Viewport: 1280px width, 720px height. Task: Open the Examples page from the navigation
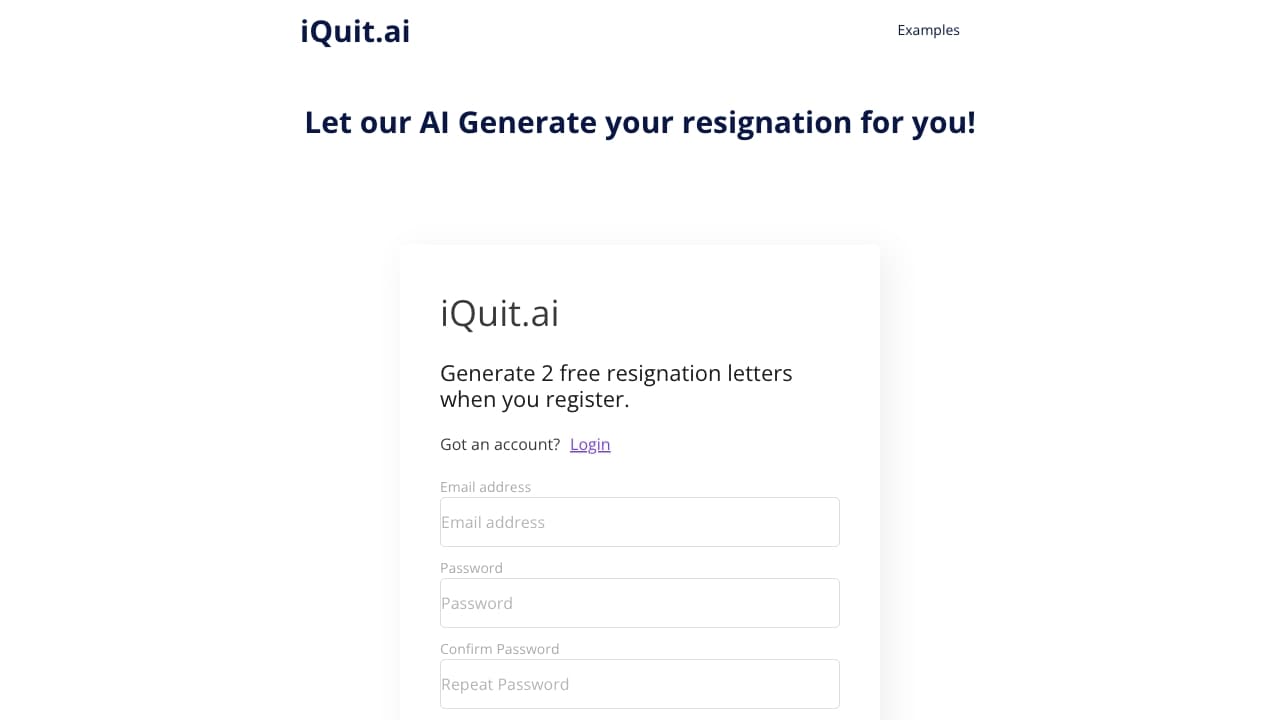(x=928, y=30)
